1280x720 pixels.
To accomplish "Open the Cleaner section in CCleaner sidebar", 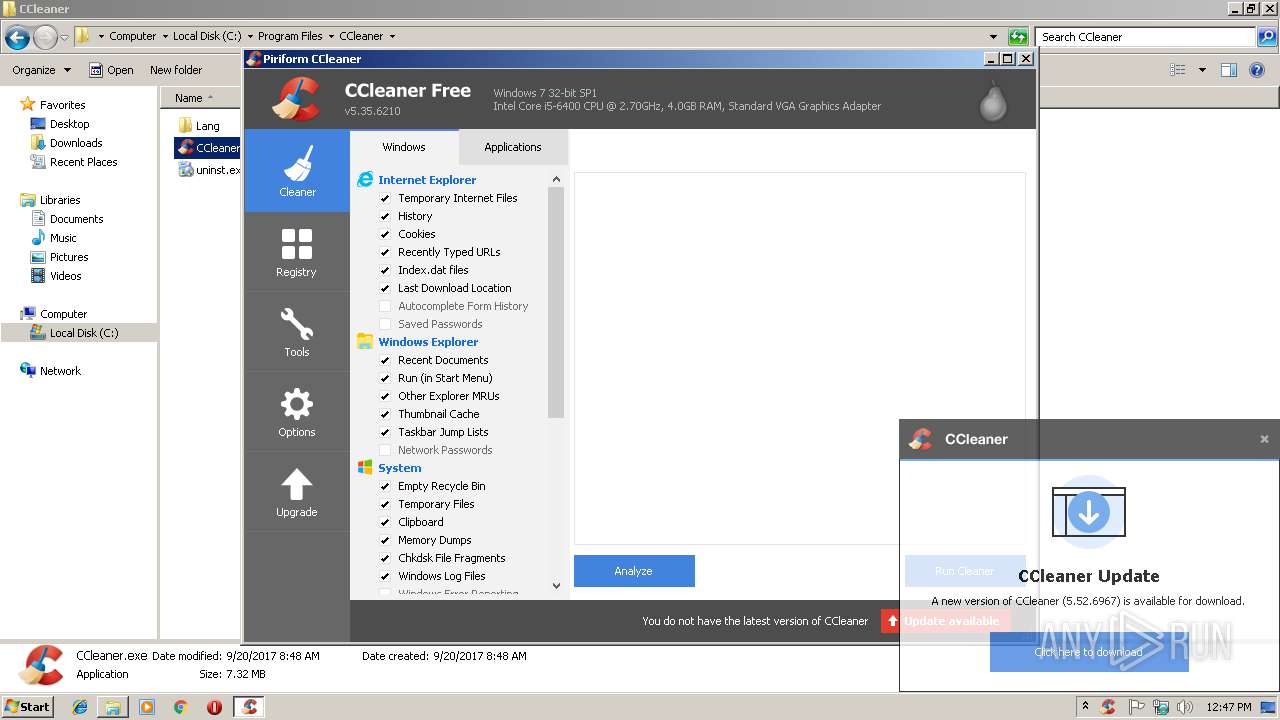I will 297,170.
